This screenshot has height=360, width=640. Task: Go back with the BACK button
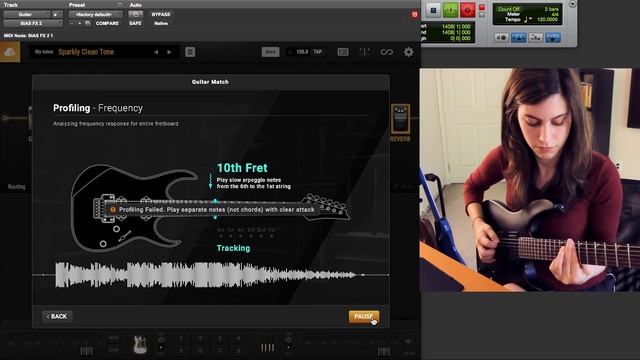pyautogui.click(x=57, y=316)
